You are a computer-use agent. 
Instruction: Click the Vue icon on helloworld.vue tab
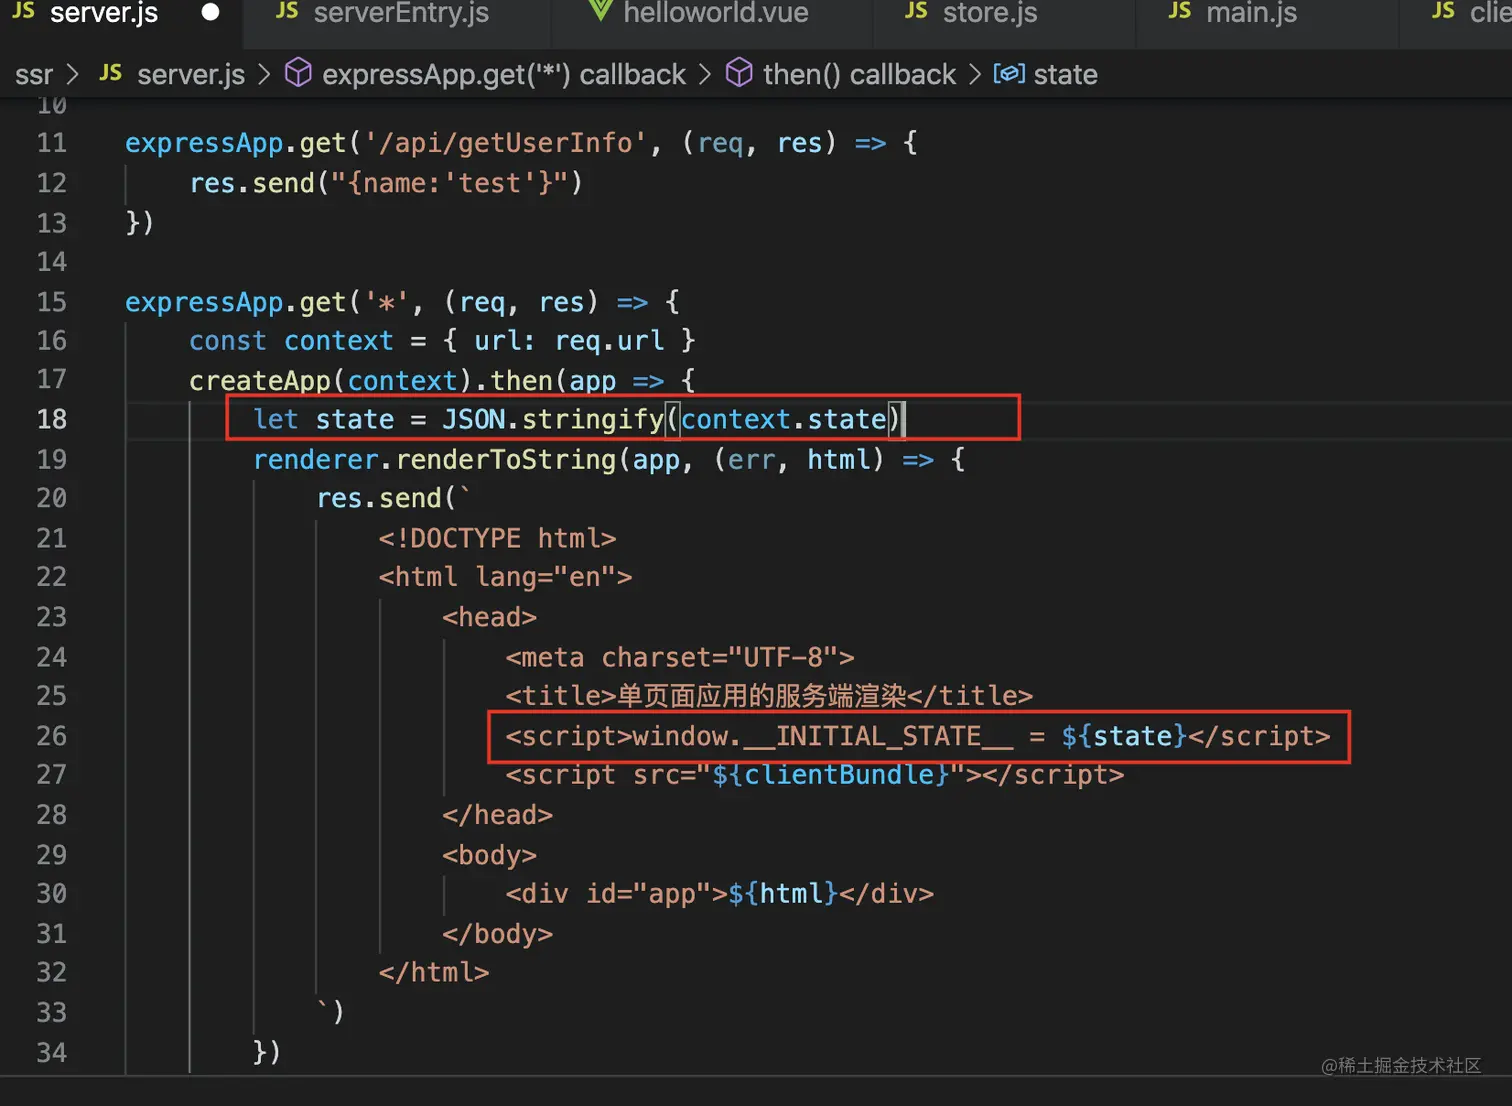[600, 12]
